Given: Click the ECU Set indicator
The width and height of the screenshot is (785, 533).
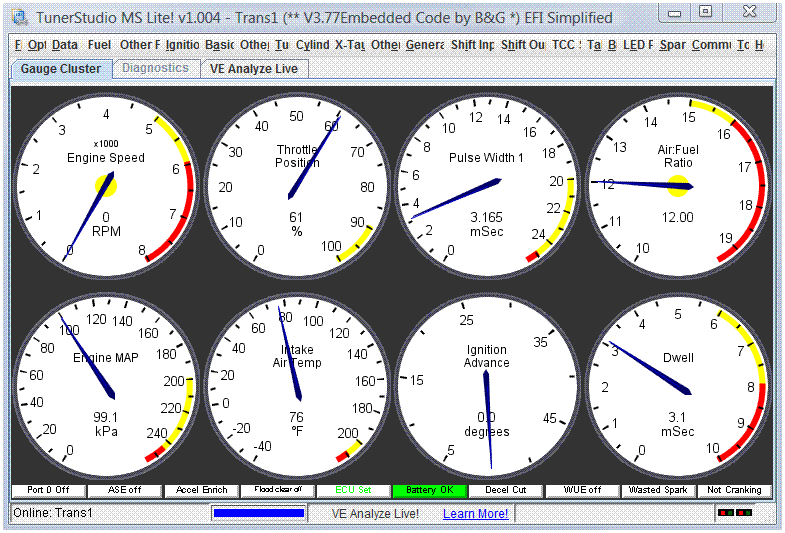Looking at the screenshot, I should click(353, 490).
